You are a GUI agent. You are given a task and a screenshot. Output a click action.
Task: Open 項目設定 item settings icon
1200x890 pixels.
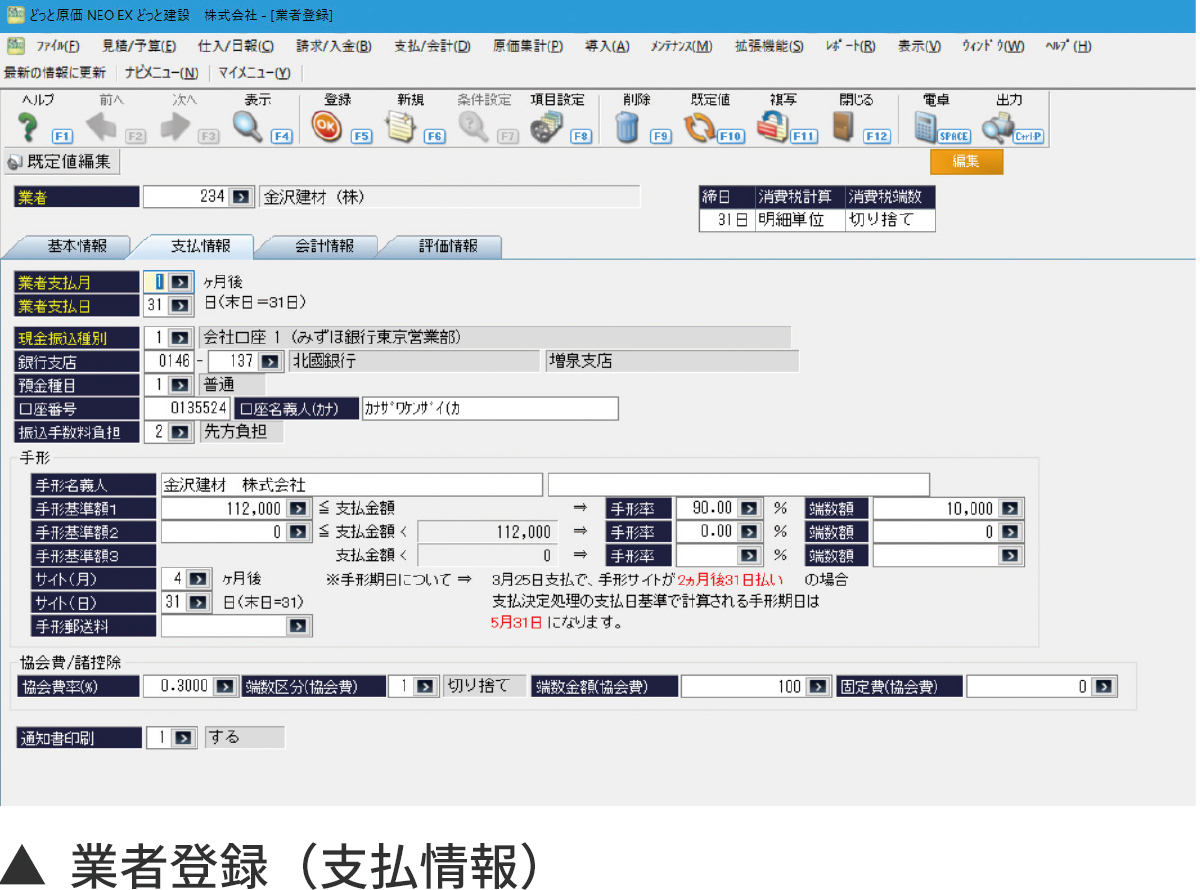546,127
